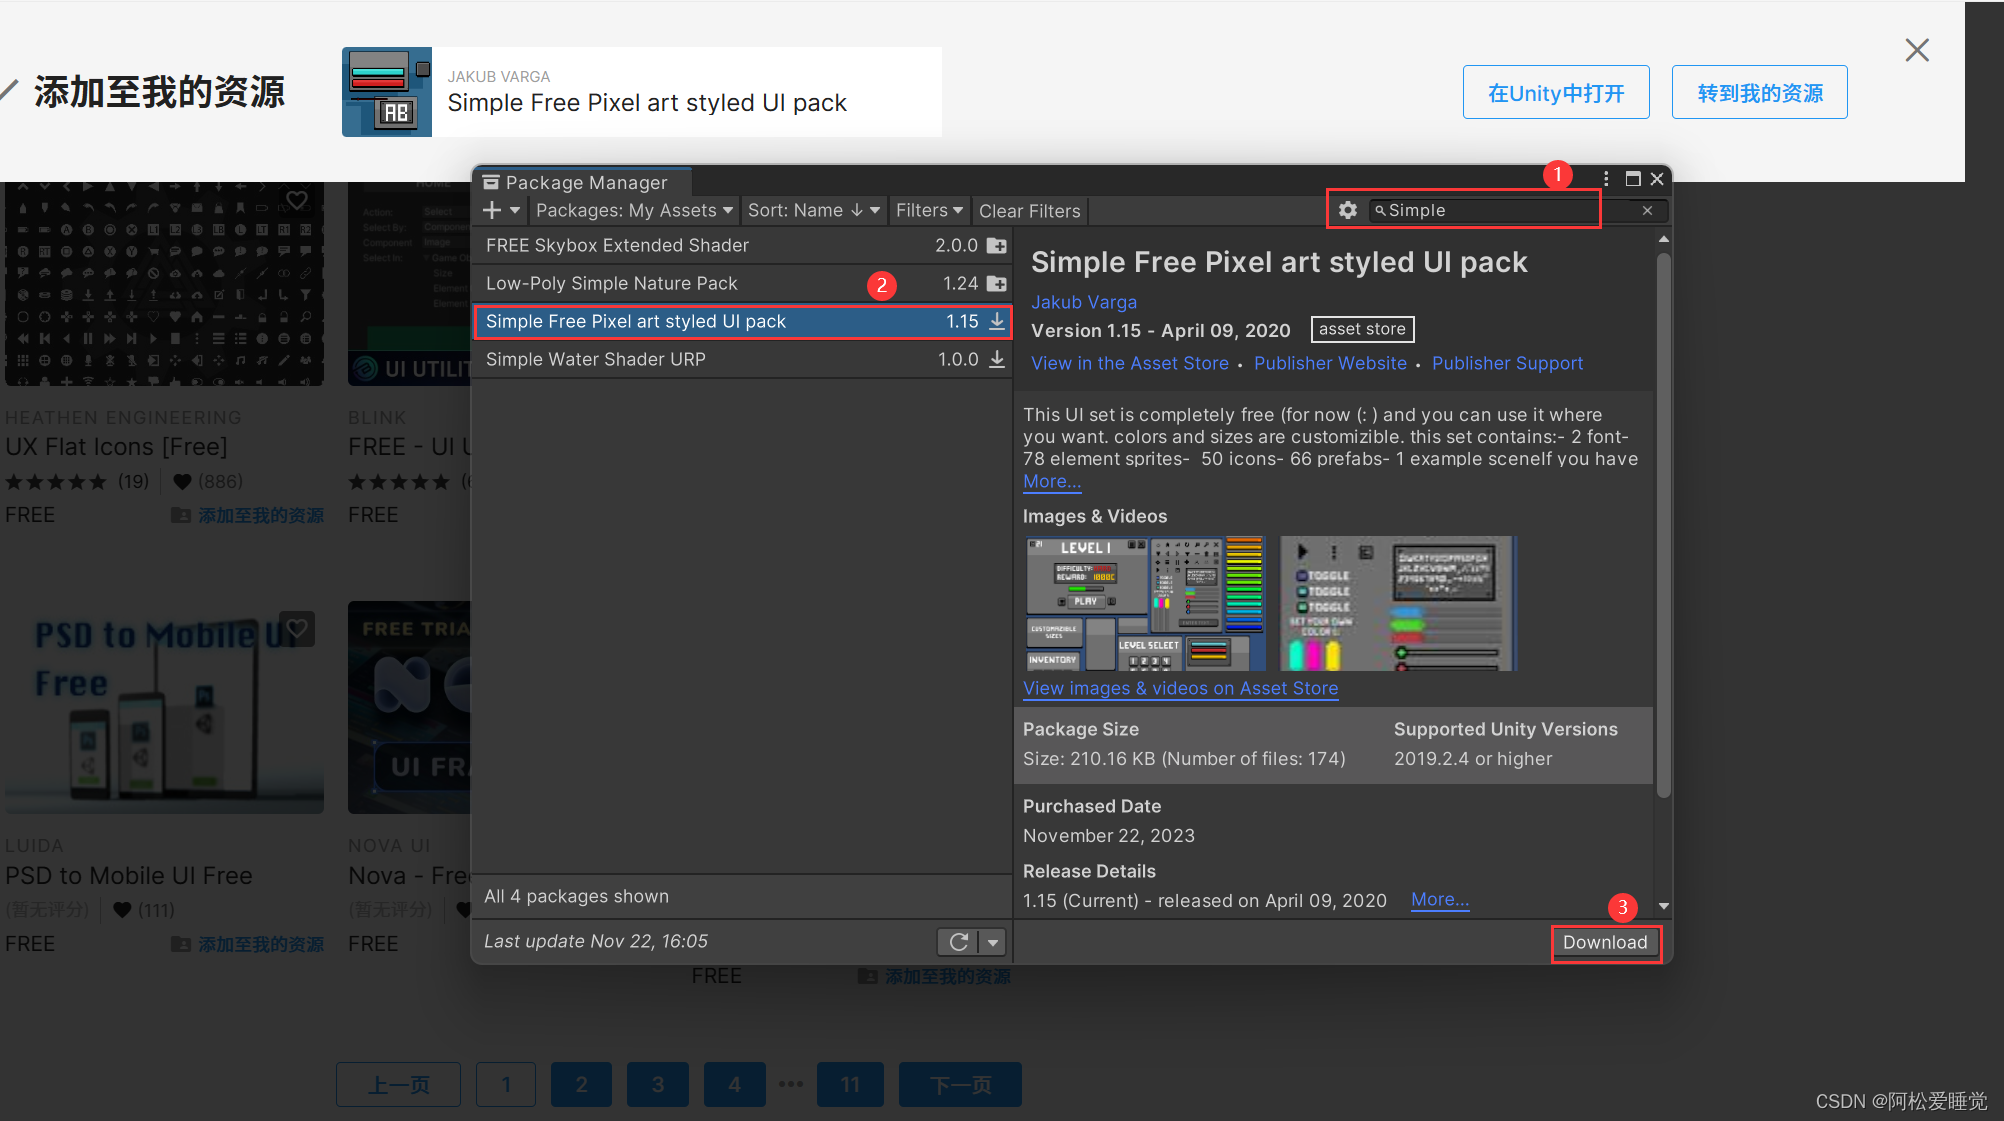Go to page 4 in pagination

[x=734, y=1084]
